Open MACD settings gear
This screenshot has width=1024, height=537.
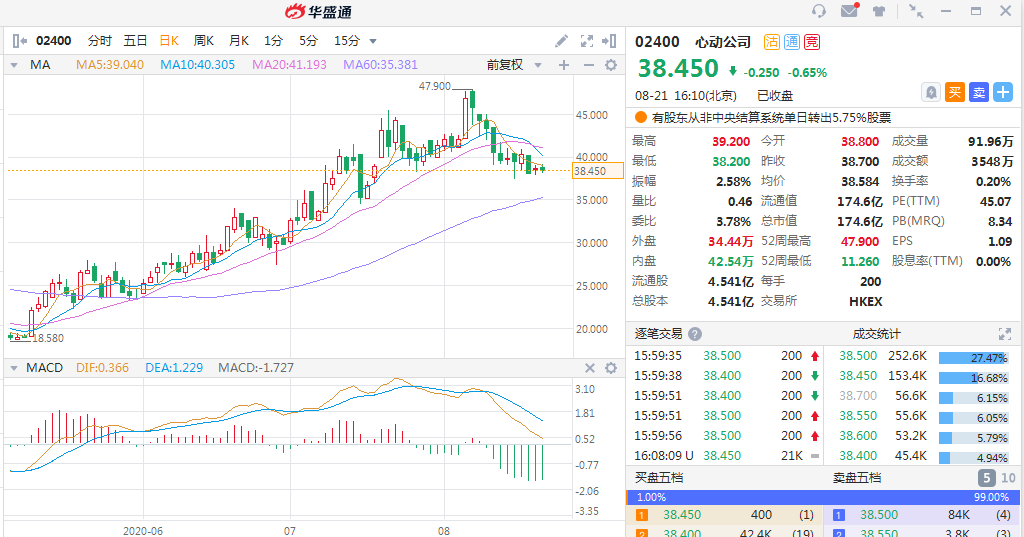[611, 368]
